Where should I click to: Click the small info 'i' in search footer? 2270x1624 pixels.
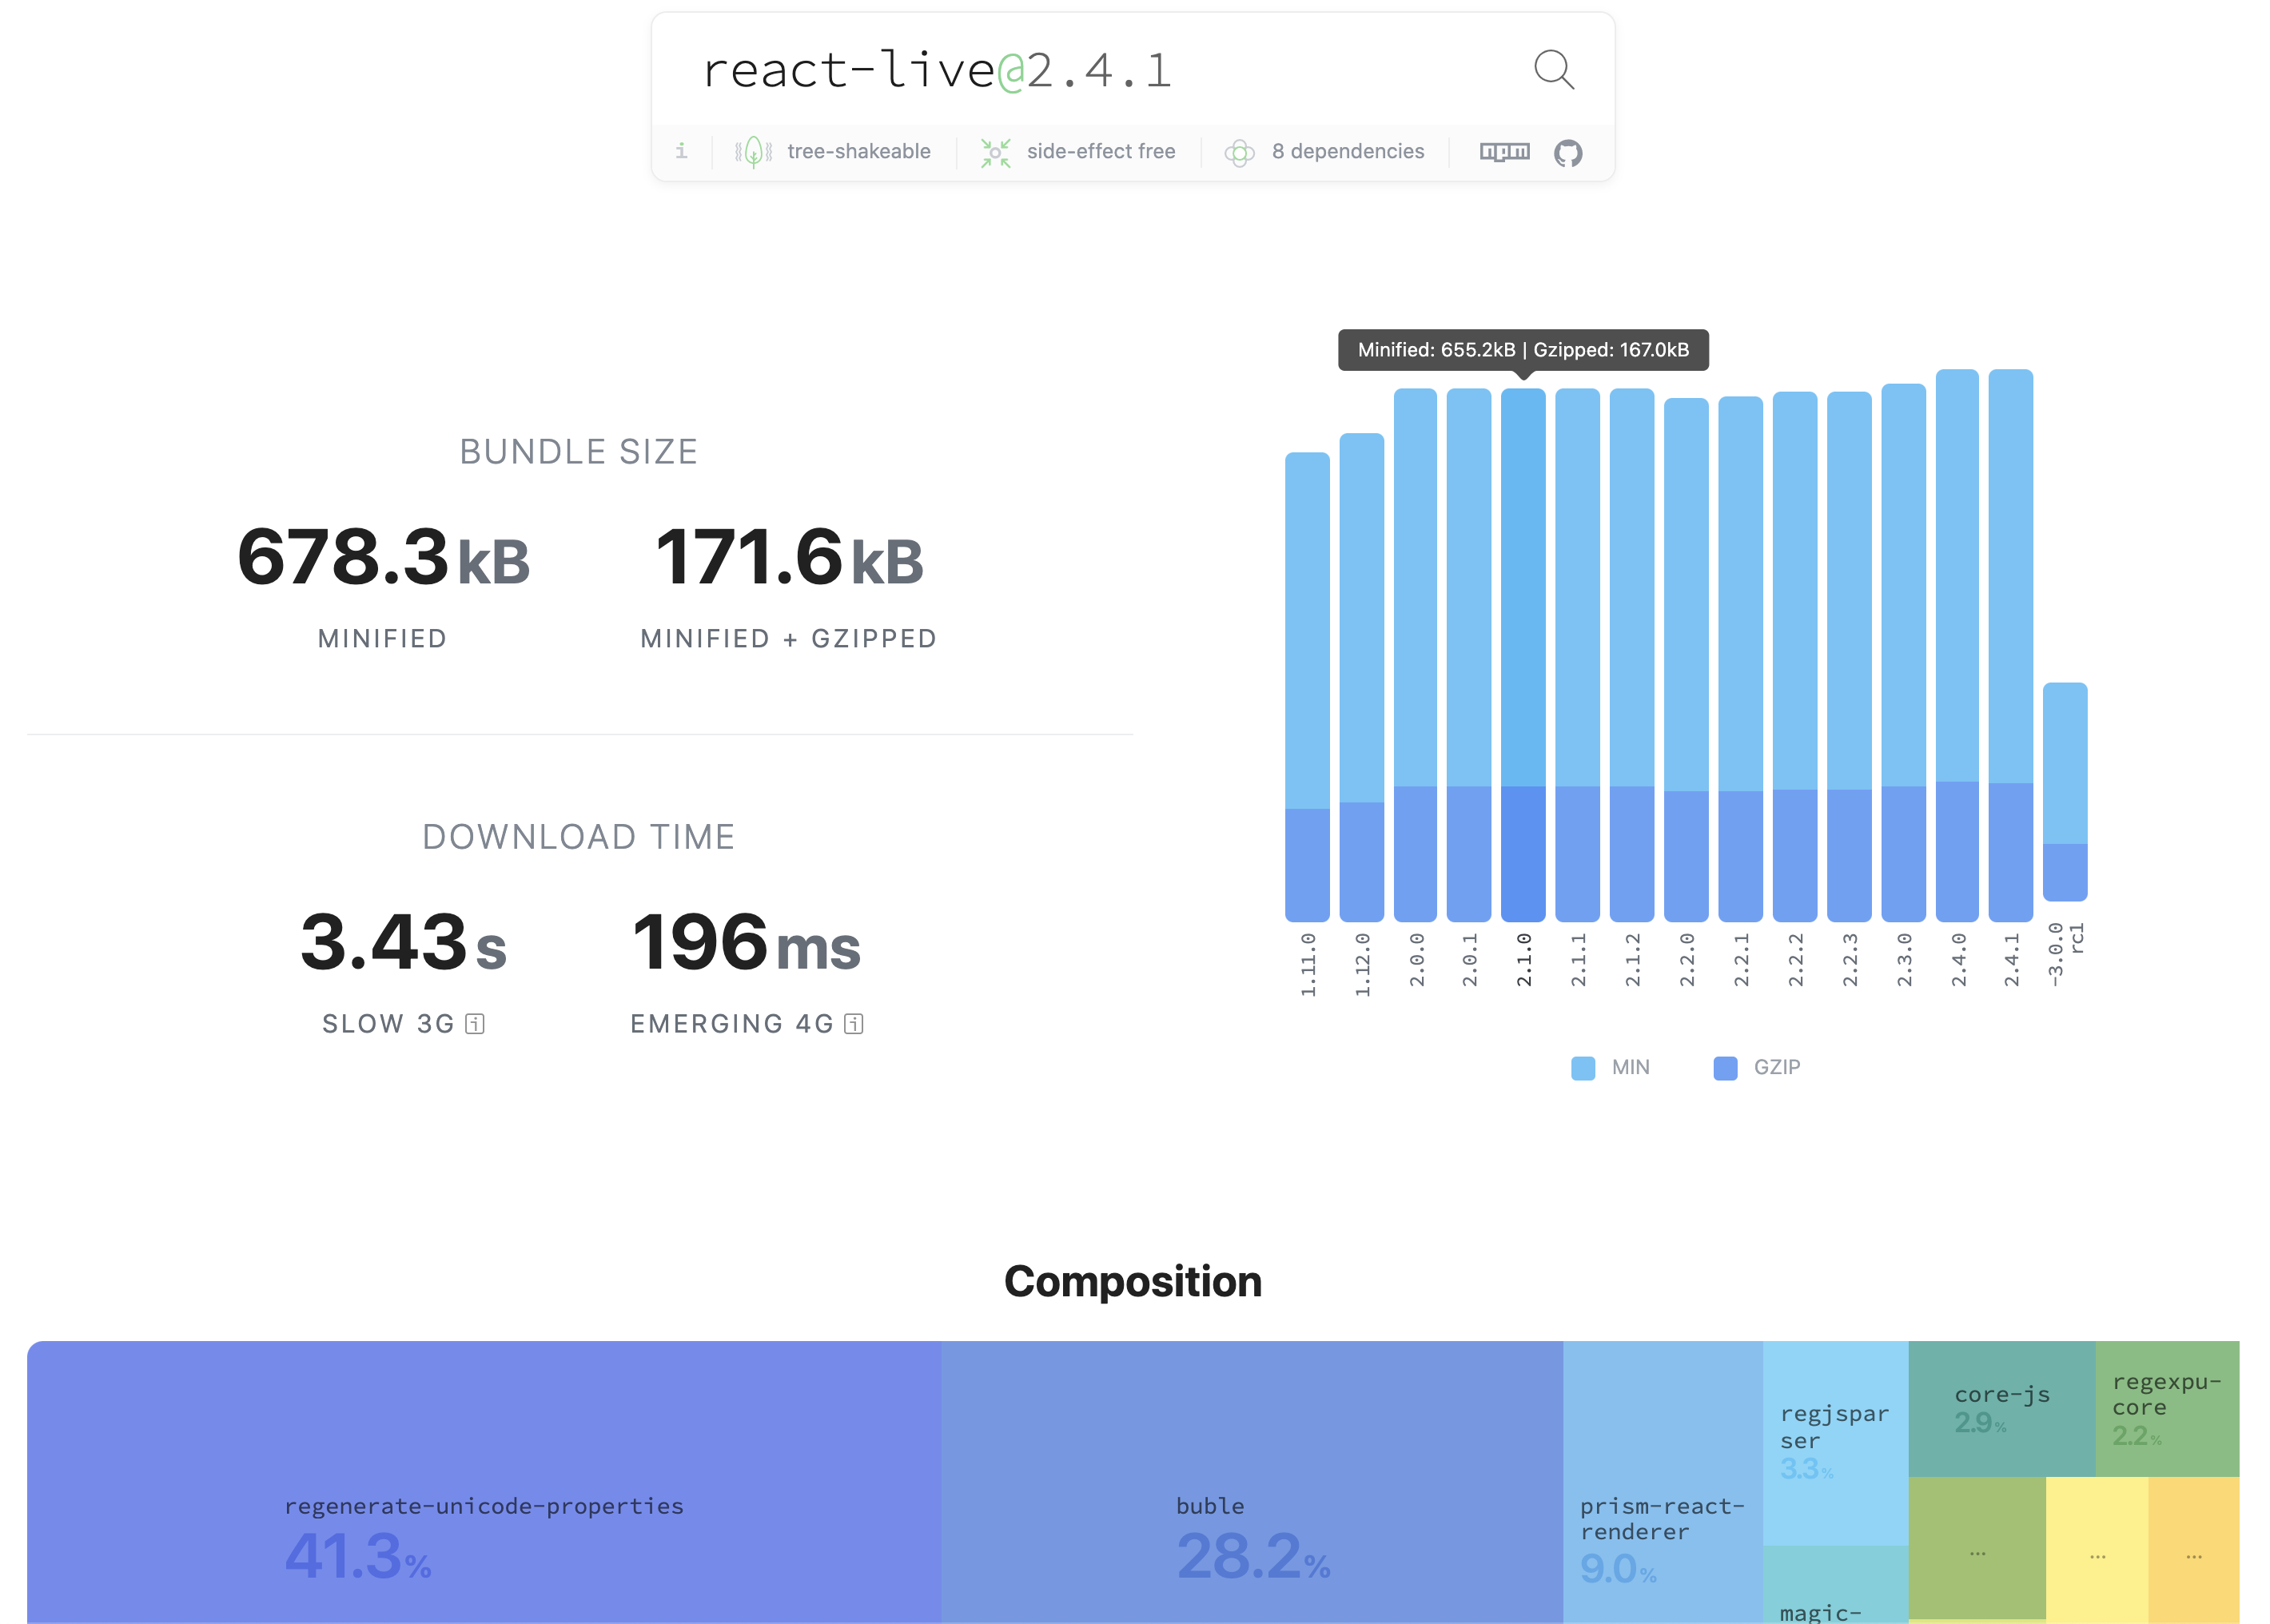[681, 151]
